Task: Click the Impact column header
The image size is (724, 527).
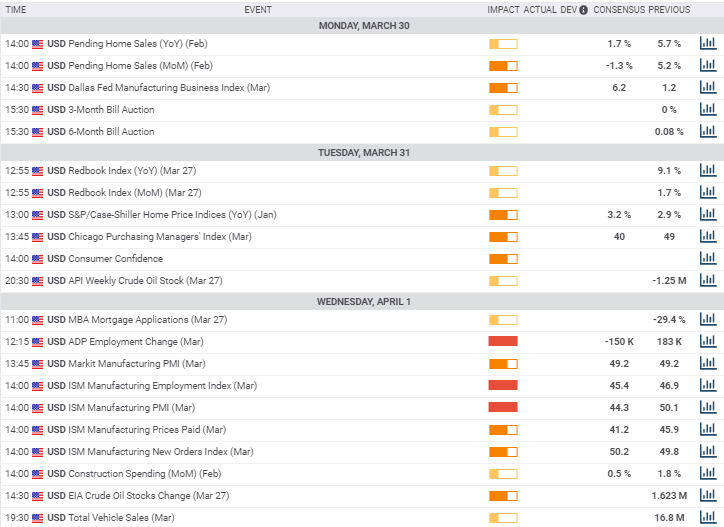Action: [x=503, y=9]
